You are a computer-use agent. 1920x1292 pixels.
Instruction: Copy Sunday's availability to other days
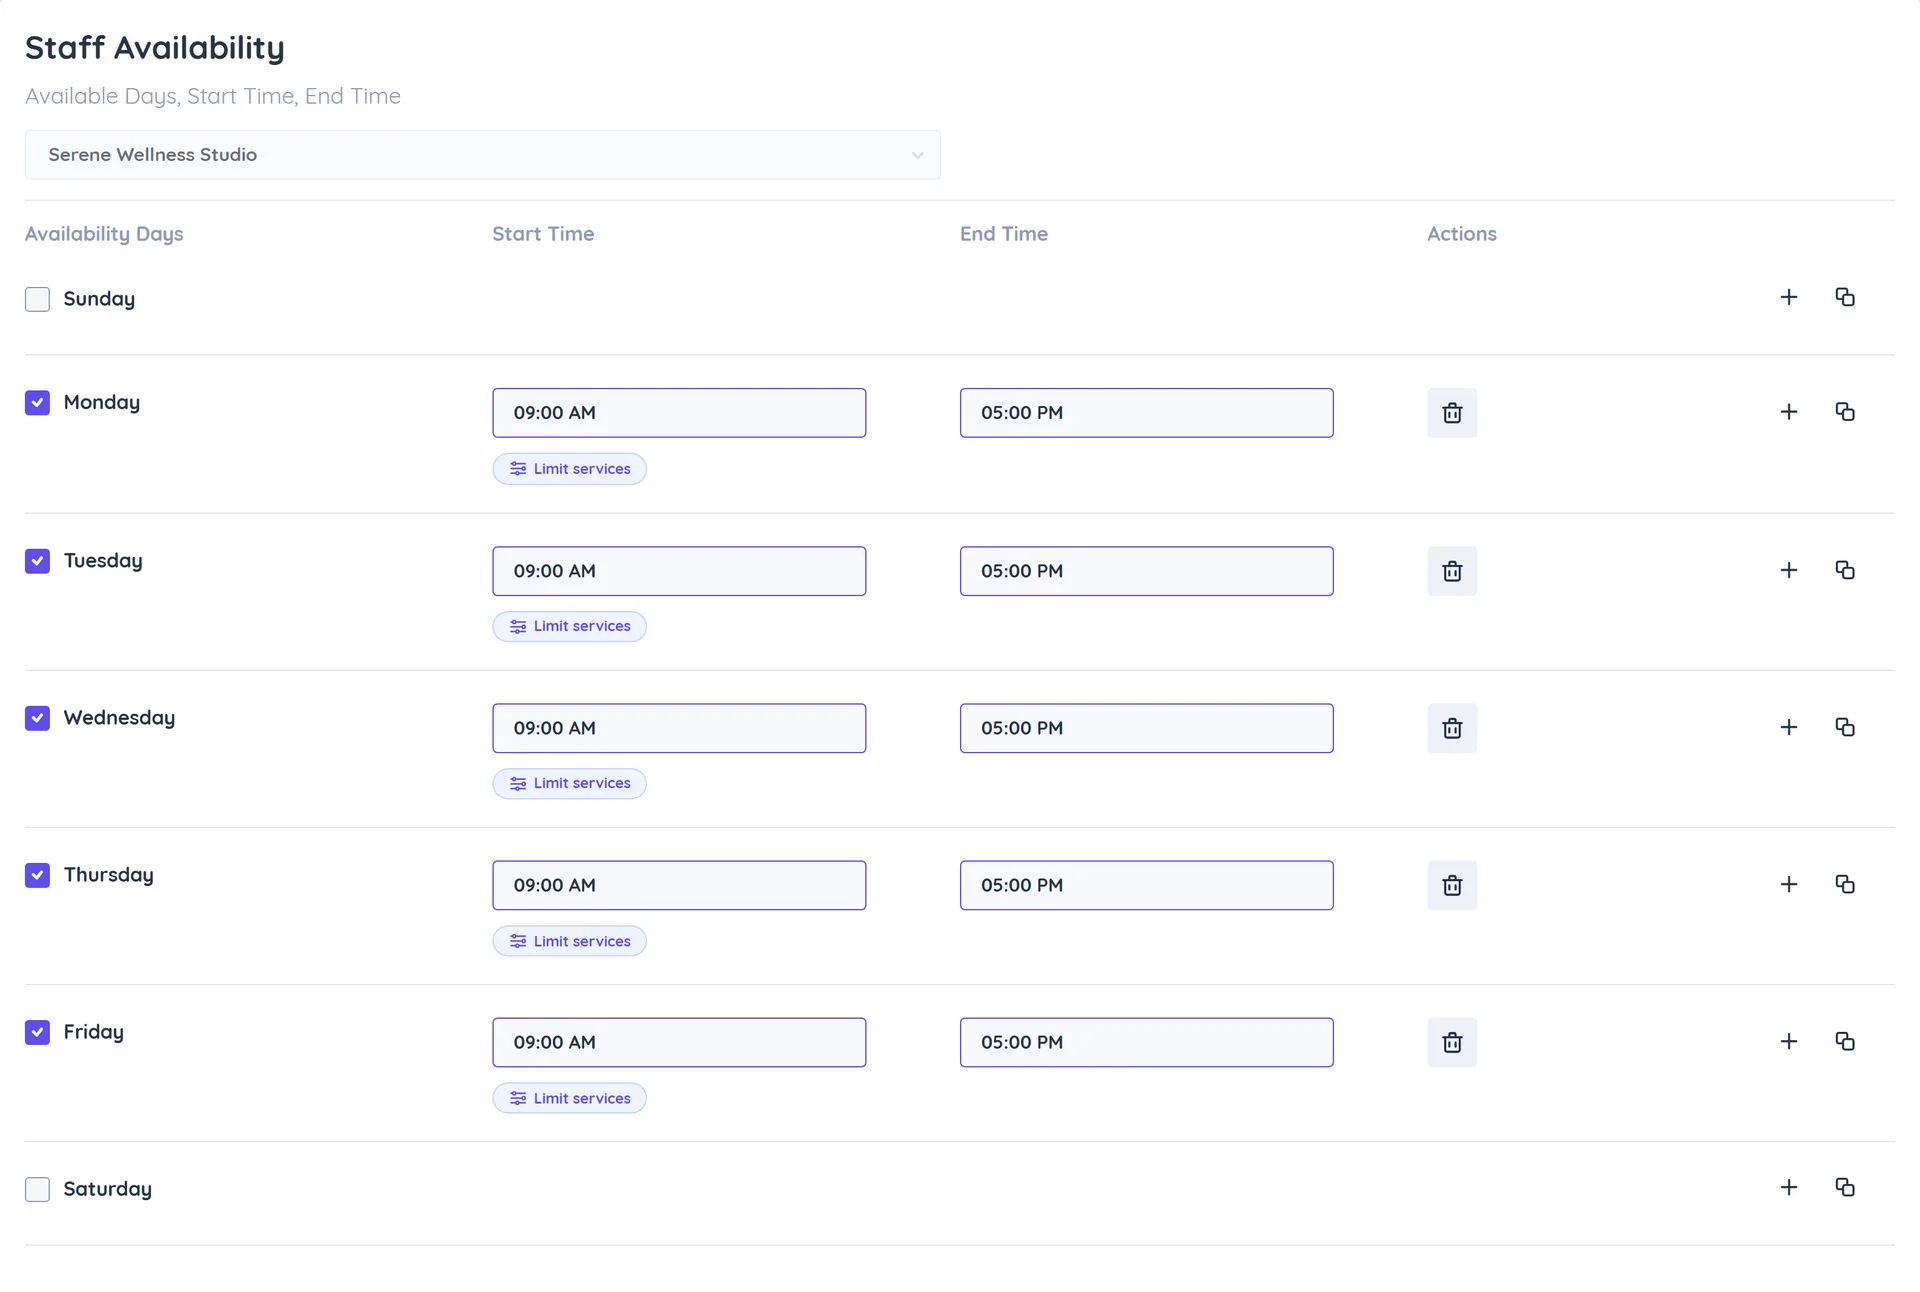[x=1845, y=297]
